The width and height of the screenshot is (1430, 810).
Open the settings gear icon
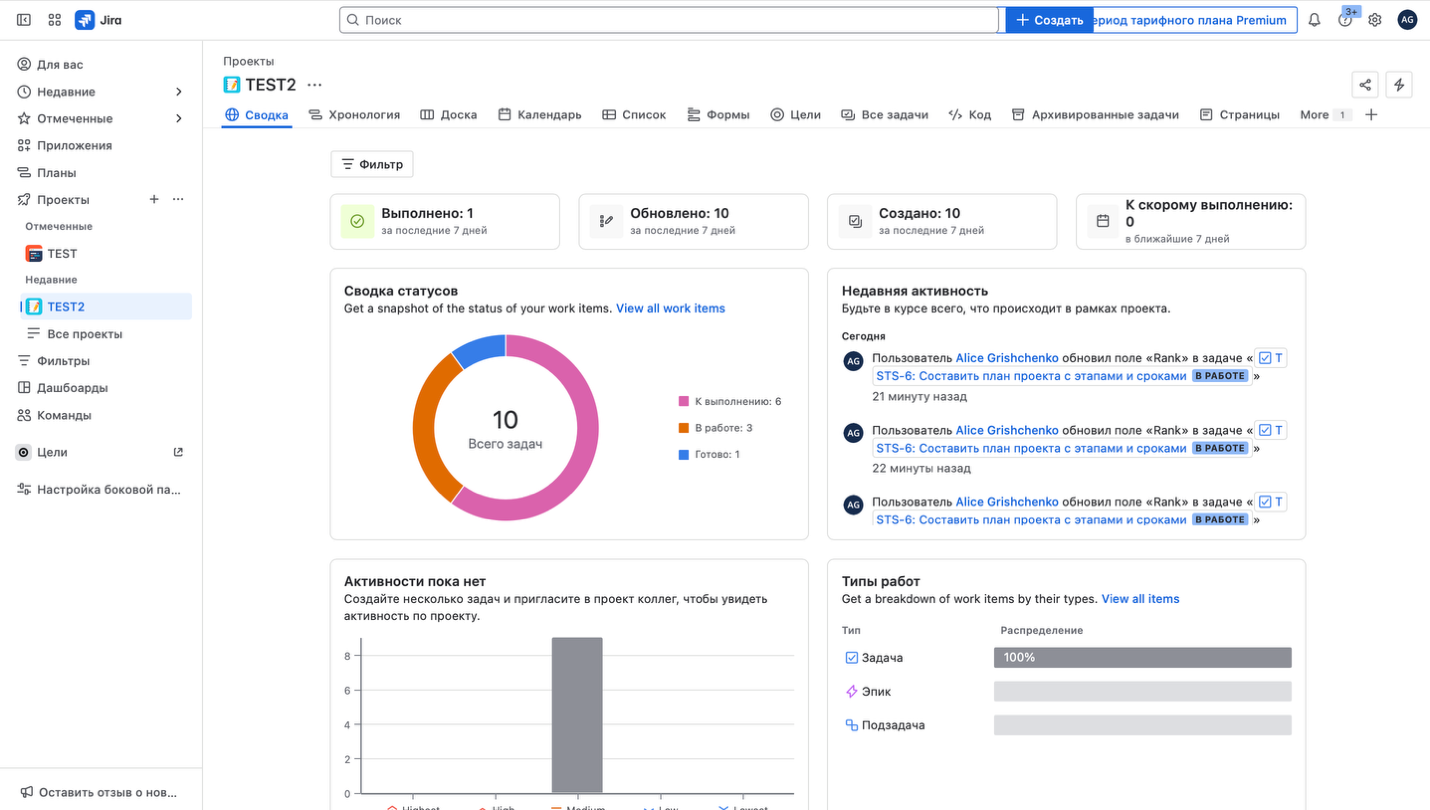pos(1375,20)
